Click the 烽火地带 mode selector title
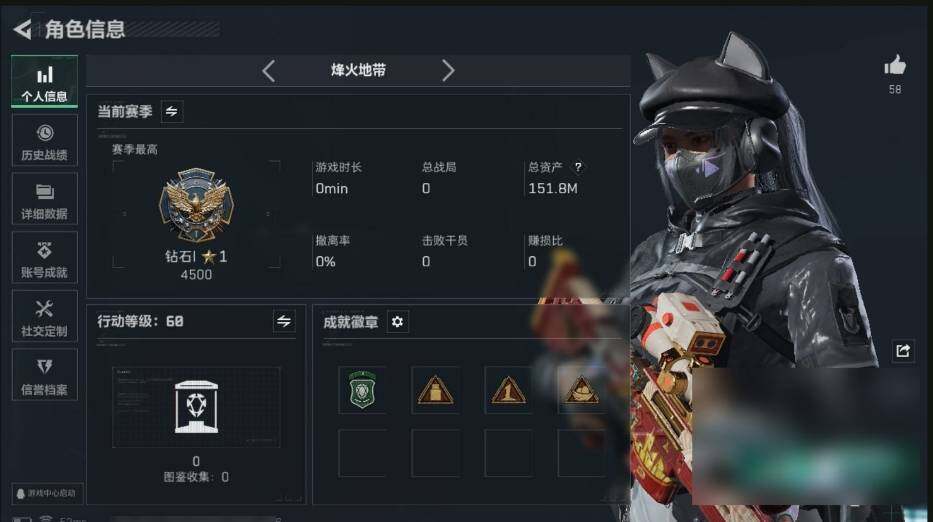Image resolution: width=933 pixels, height=522 pixels. 358,70
